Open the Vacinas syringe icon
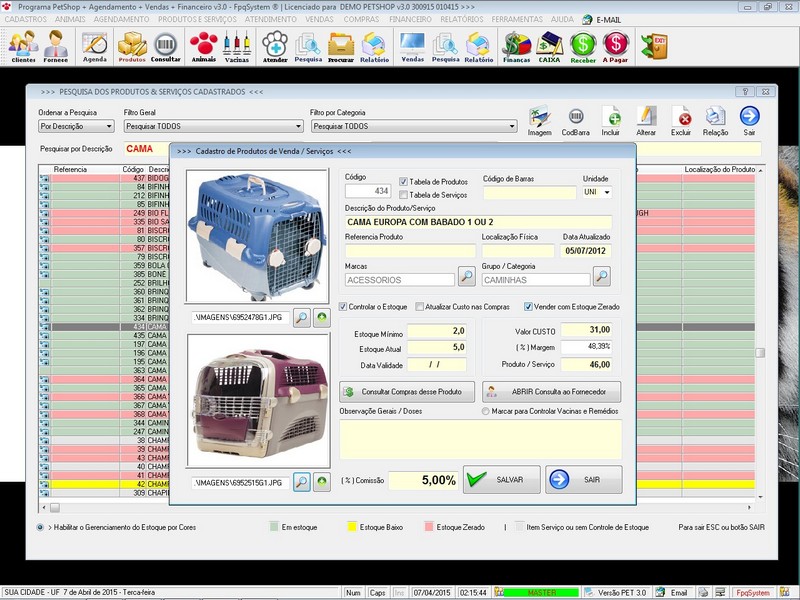The height and width of the screenshot is (600, 800). pyautogui.click(x=237, y=45)
